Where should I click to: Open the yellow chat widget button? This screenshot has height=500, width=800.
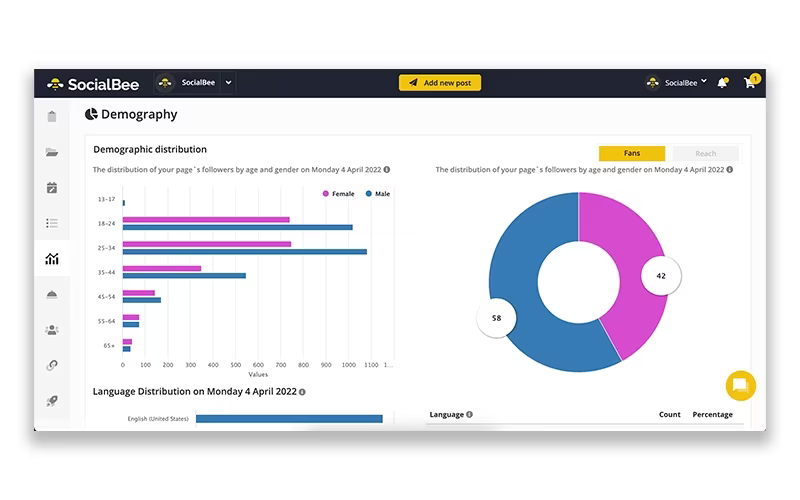pos(740,386)
